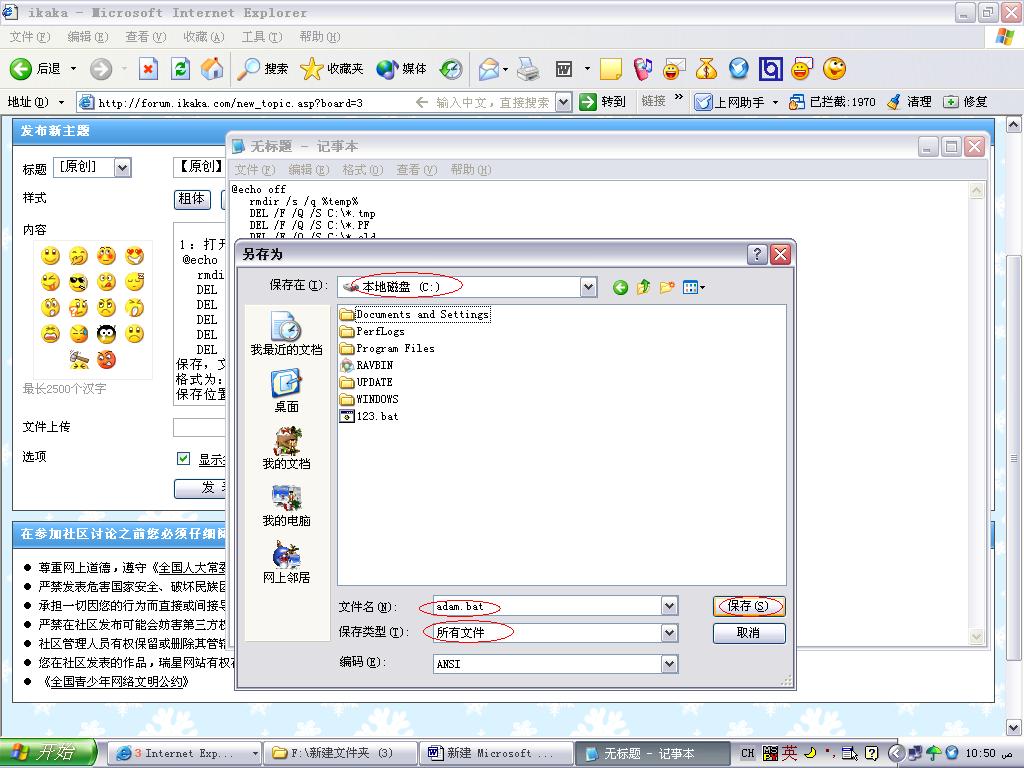This screenshot has width=1024, height=768.
Task: Open the Back button history dropdown arrow
Action: coord(73,69)
